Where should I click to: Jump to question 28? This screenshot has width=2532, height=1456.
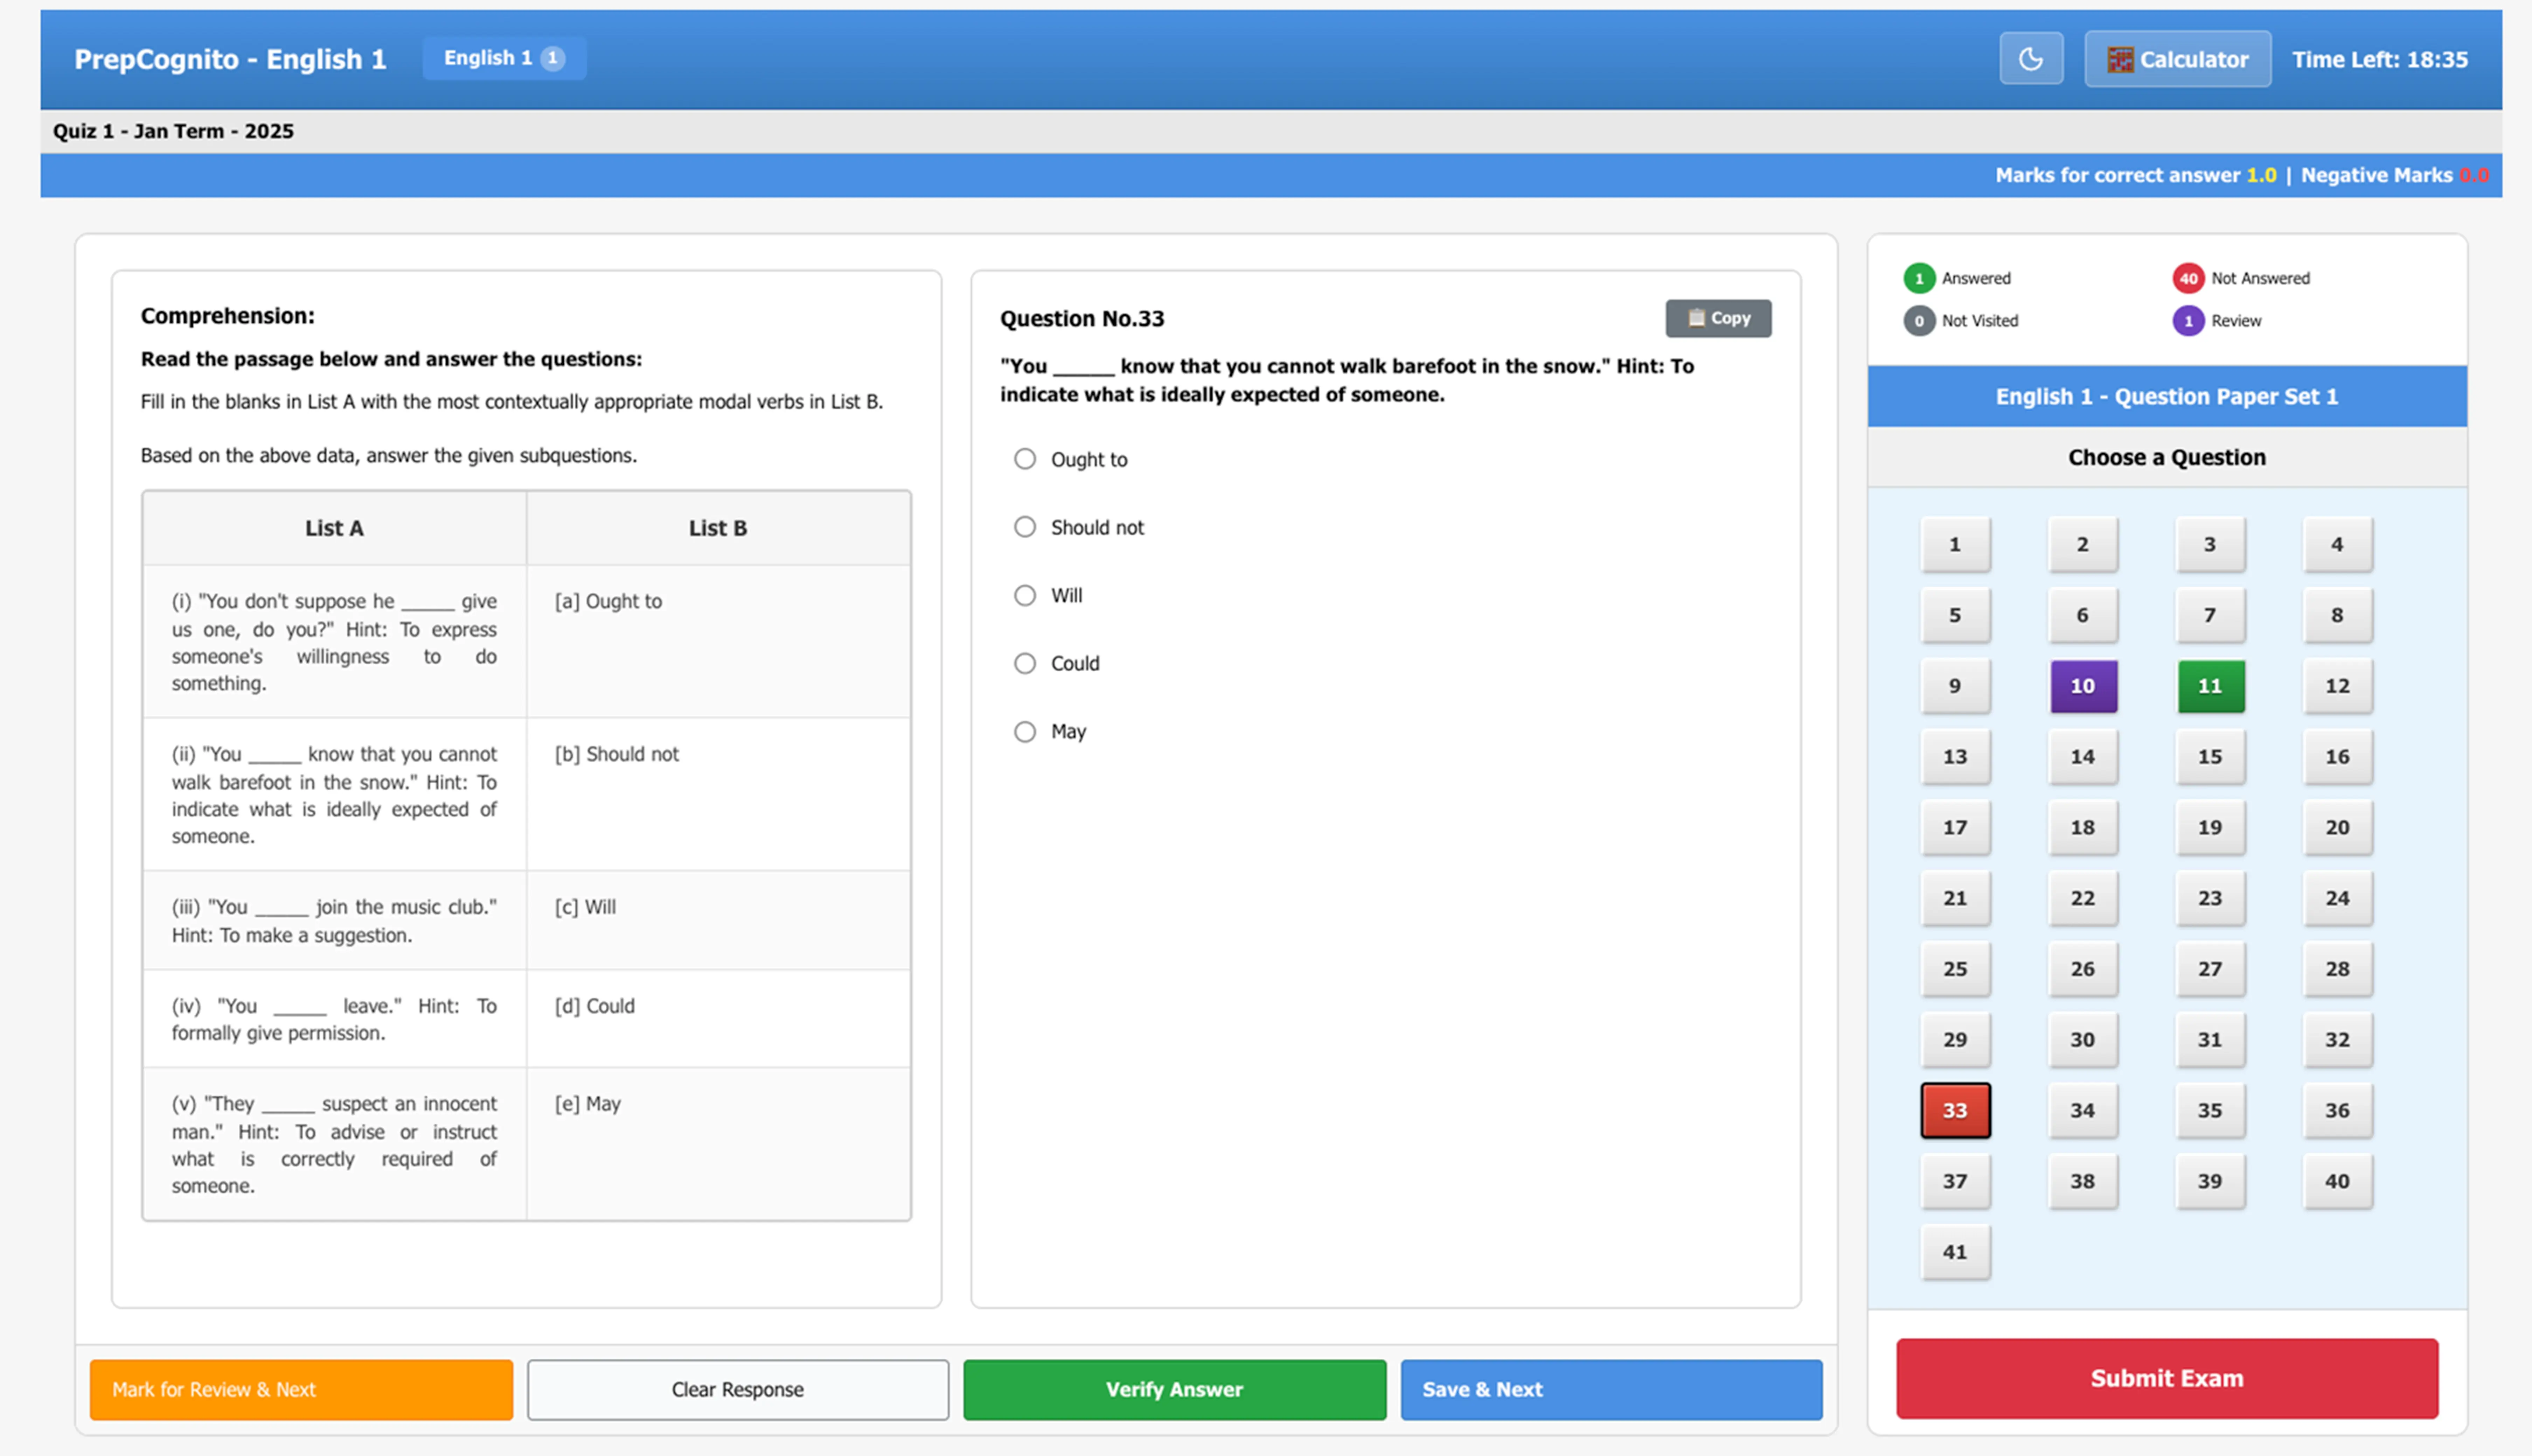2337,969
